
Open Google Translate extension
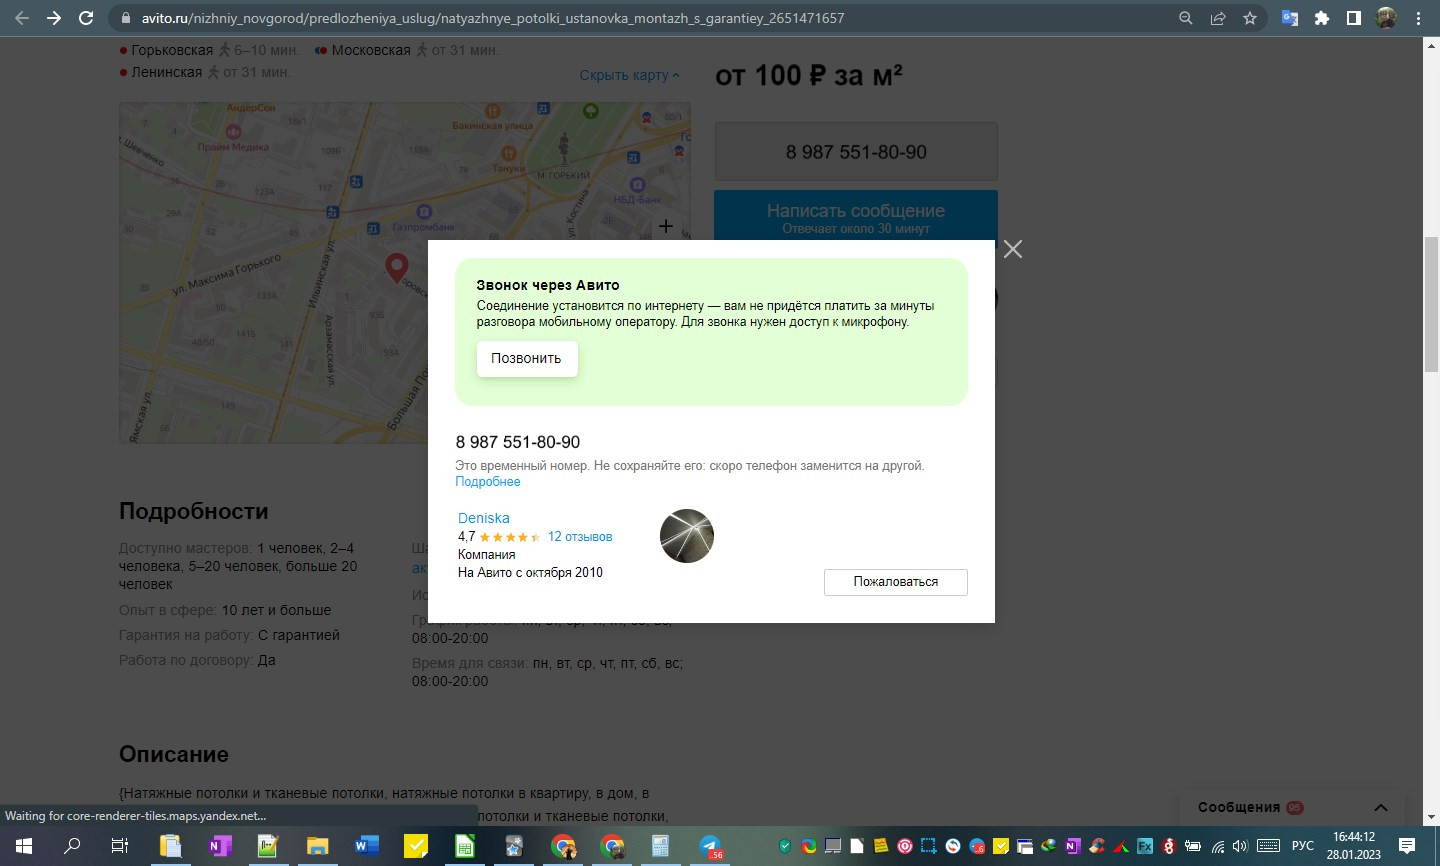pos(1290,18)
